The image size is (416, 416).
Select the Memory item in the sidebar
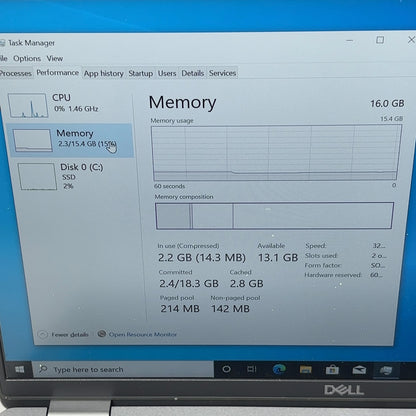70,140
